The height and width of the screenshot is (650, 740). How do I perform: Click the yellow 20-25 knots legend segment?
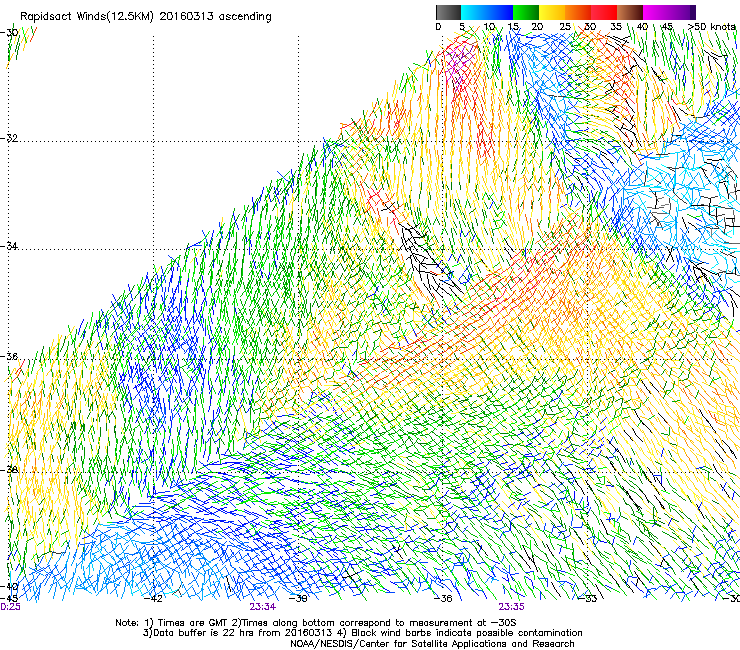552,12
